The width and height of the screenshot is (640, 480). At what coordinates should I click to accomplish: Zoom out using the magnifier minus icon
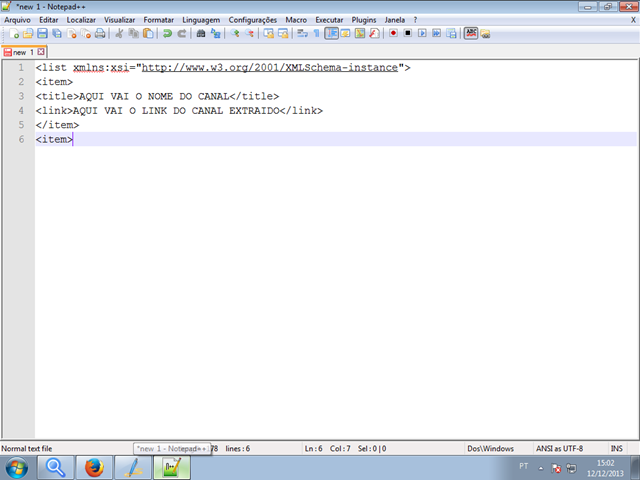[249, 33]
